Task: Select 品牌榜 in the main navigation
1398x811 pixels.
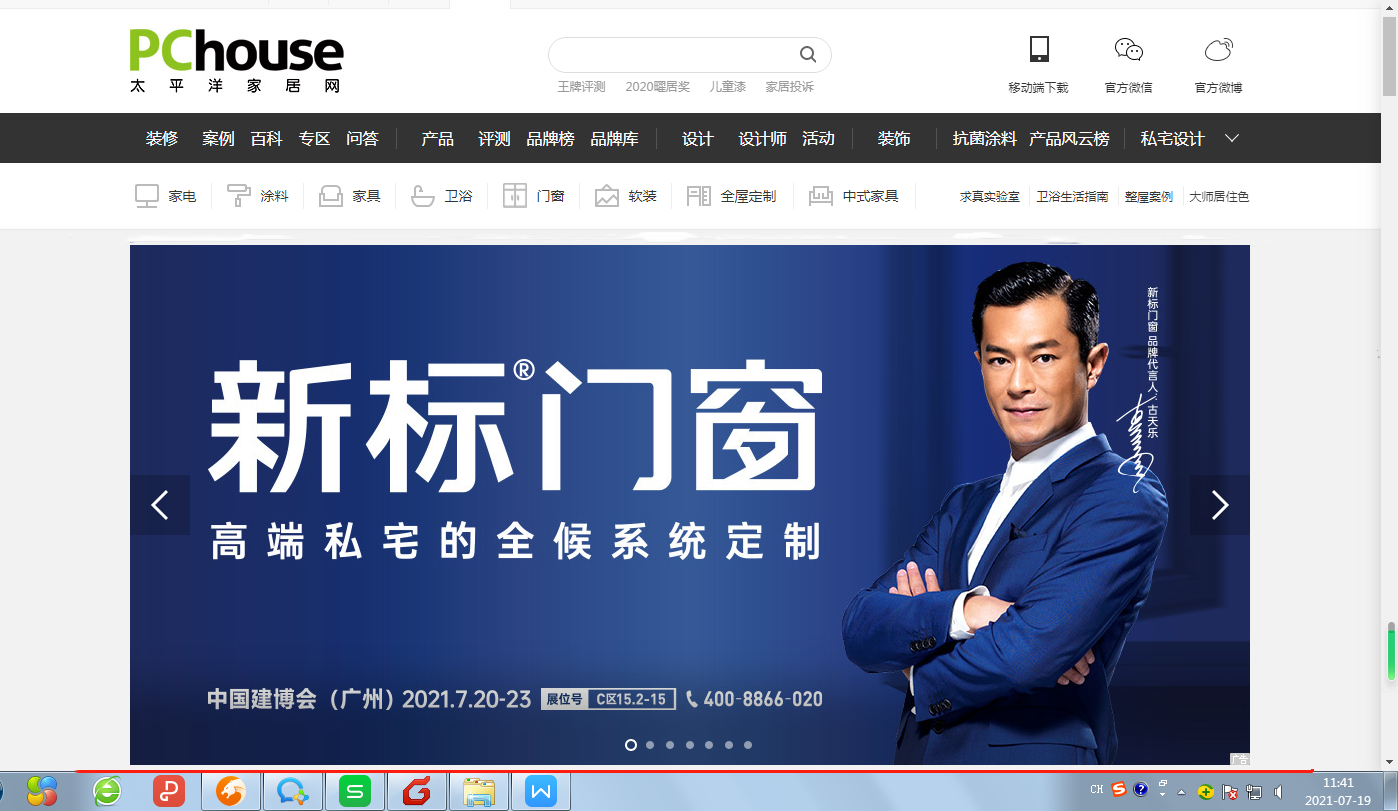Action: tap(551, 139)
